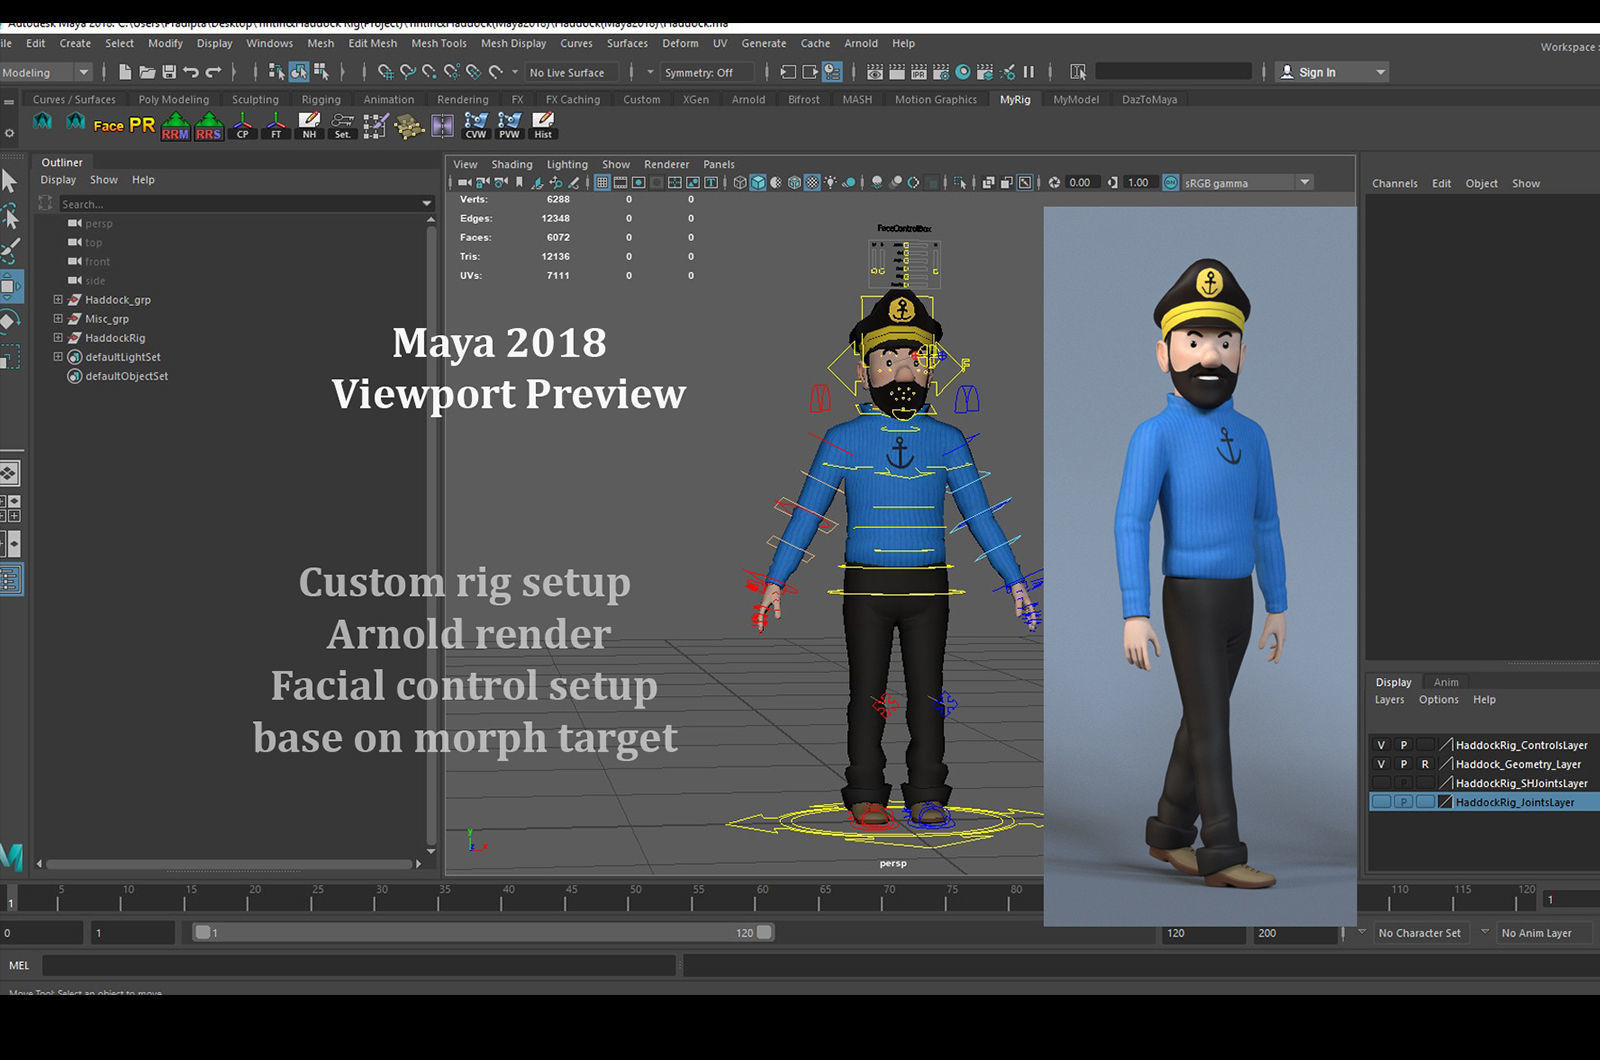Redo the action with the toolbar arrow
The image size is (1600, 1060).
pyautogui.click(x=213, y=72)
